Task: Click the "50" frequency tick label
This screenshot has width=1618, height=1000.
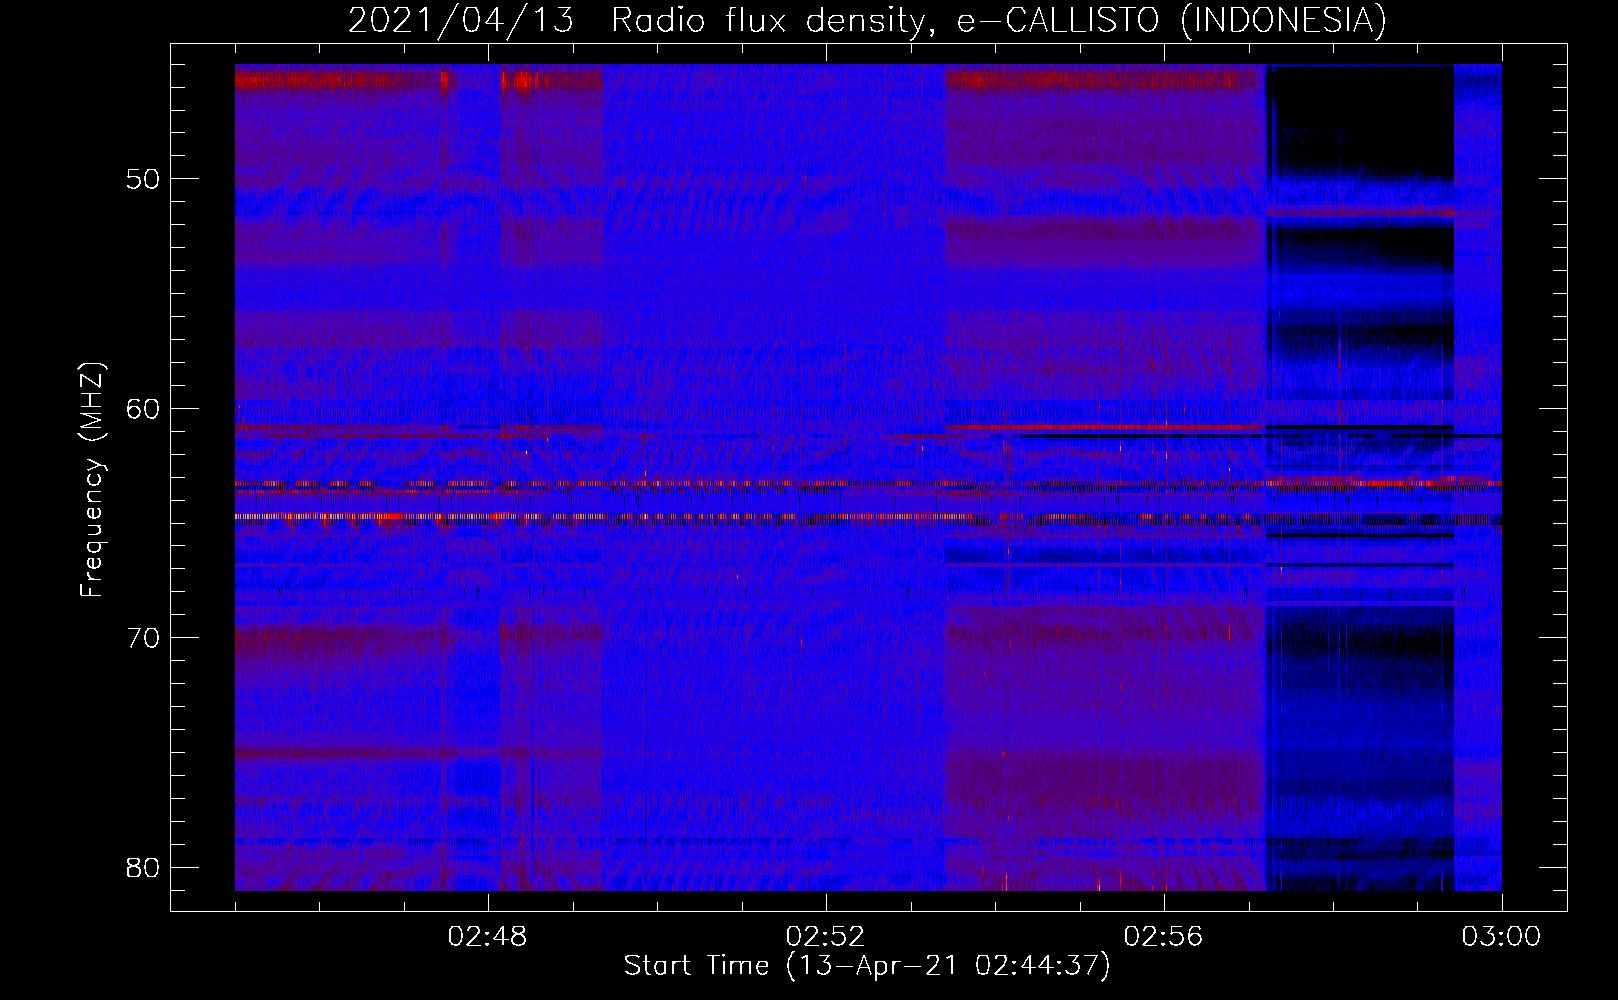Action: 143,179
